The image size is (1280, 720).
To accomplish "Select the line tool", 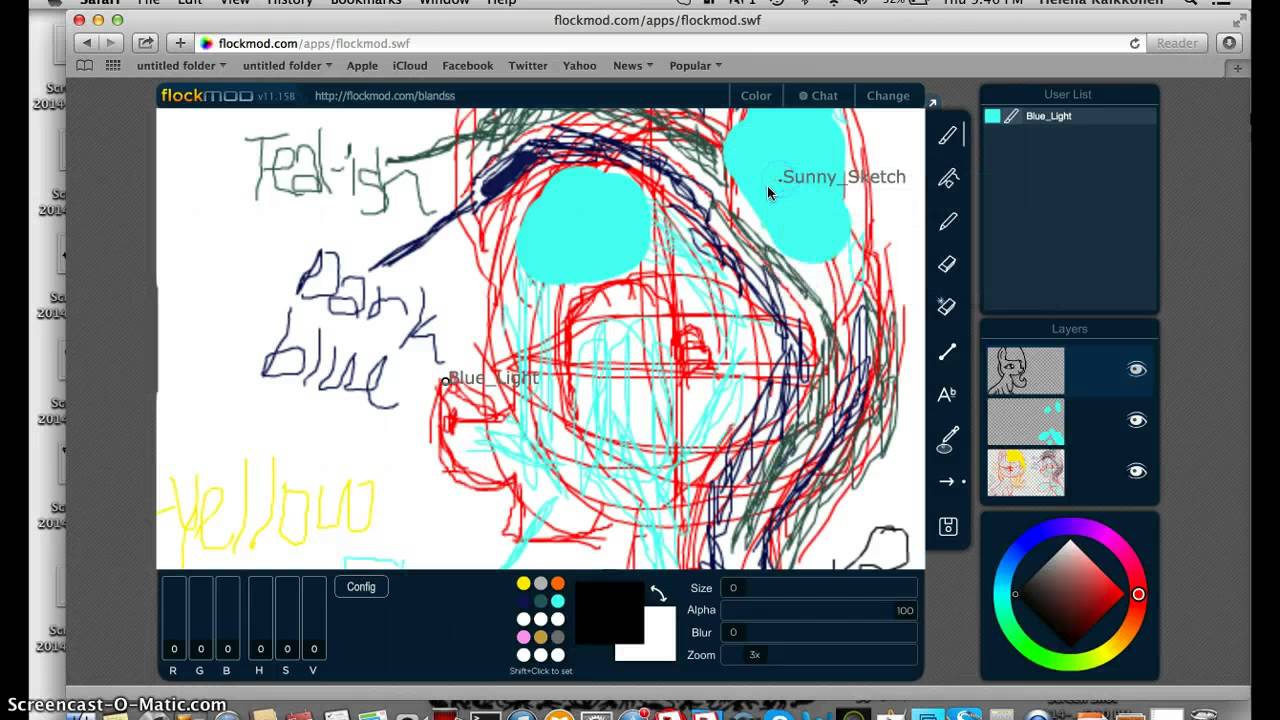I will [x=947, y=351].
